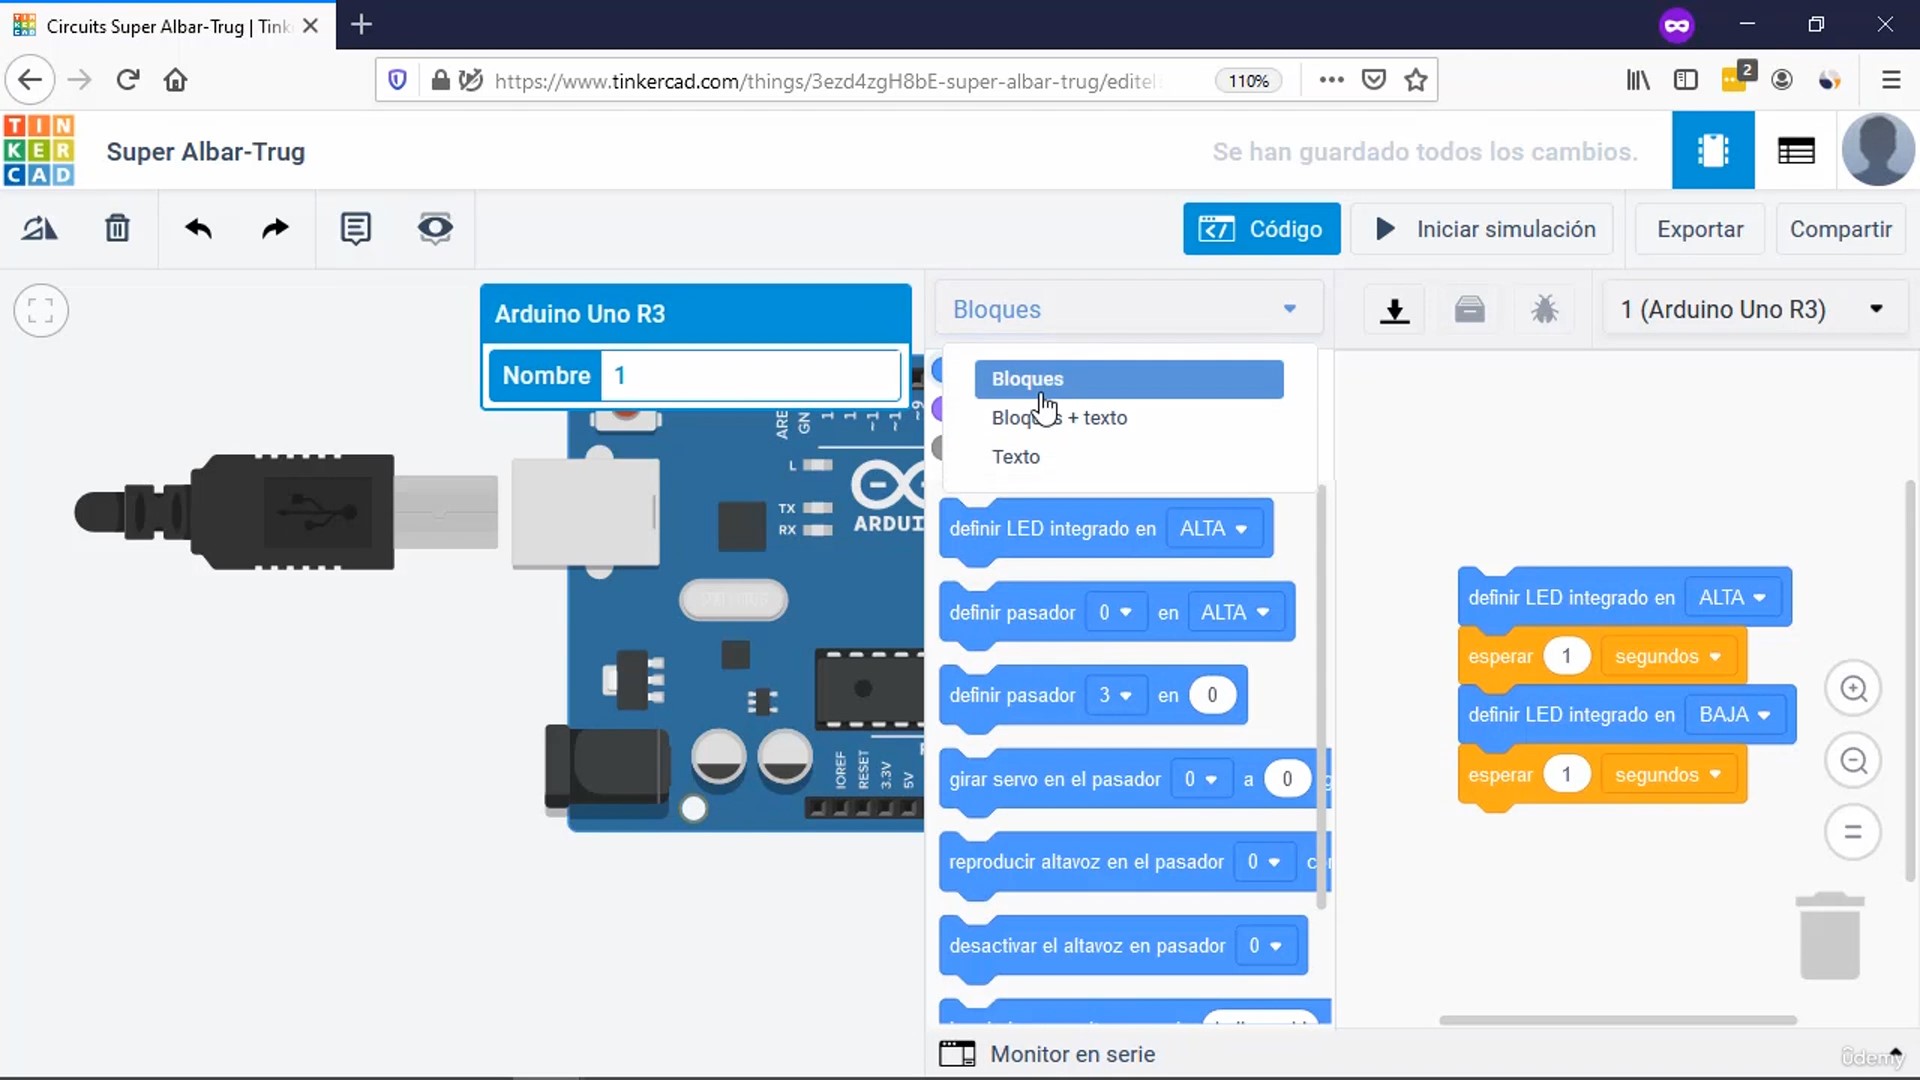Screen dimensions: 1920x1080
Task: Open segundos dropdown in first esperar block
Action: pos(1668,657)
